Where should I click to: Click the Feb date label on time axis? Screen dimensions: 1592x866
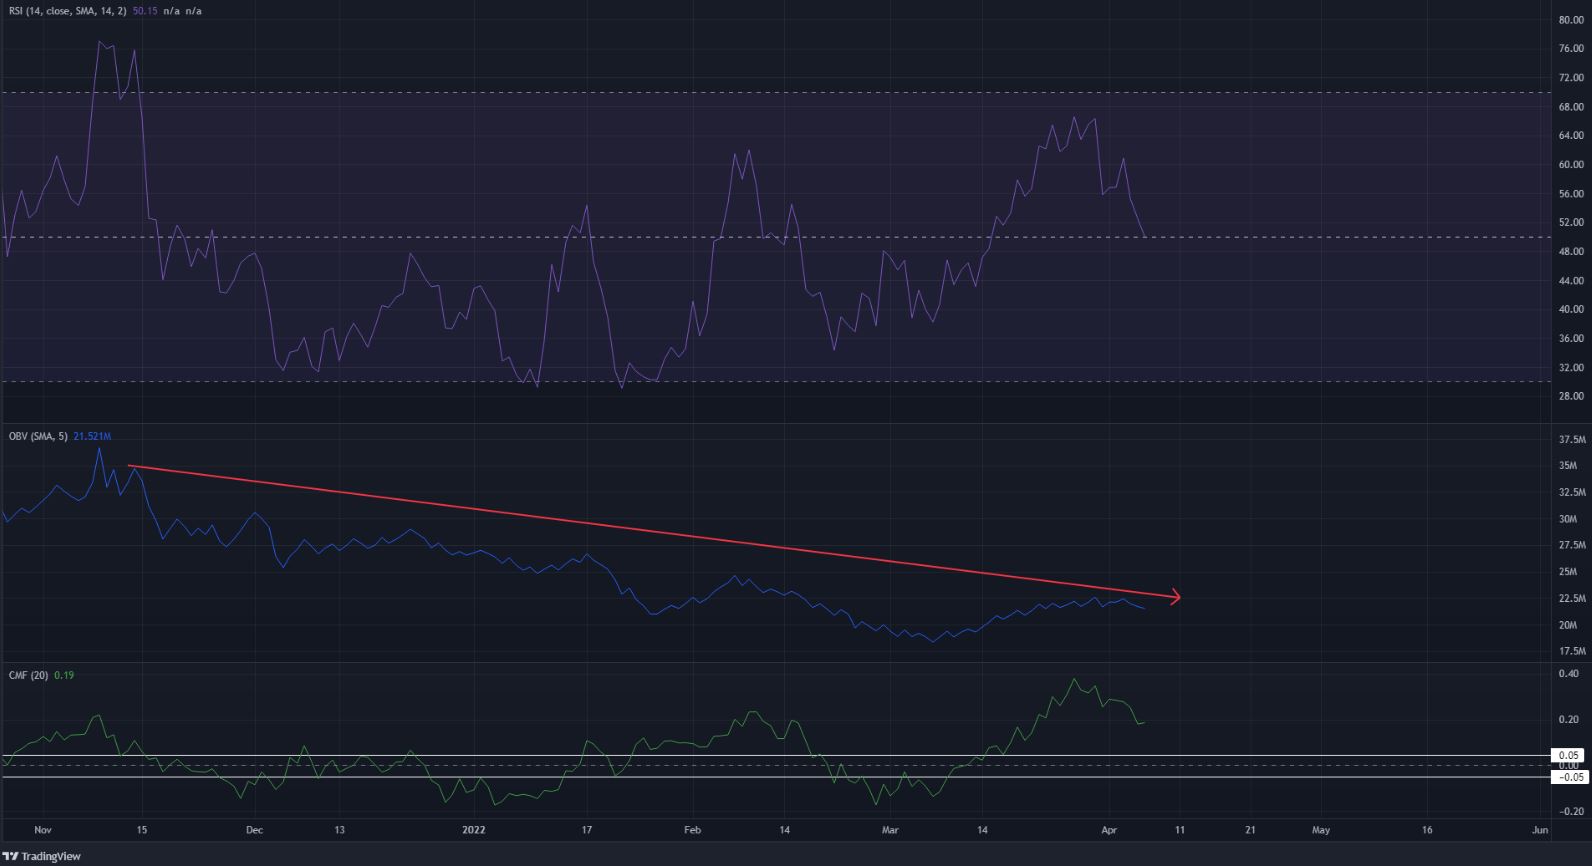click(x=692, y=830)
